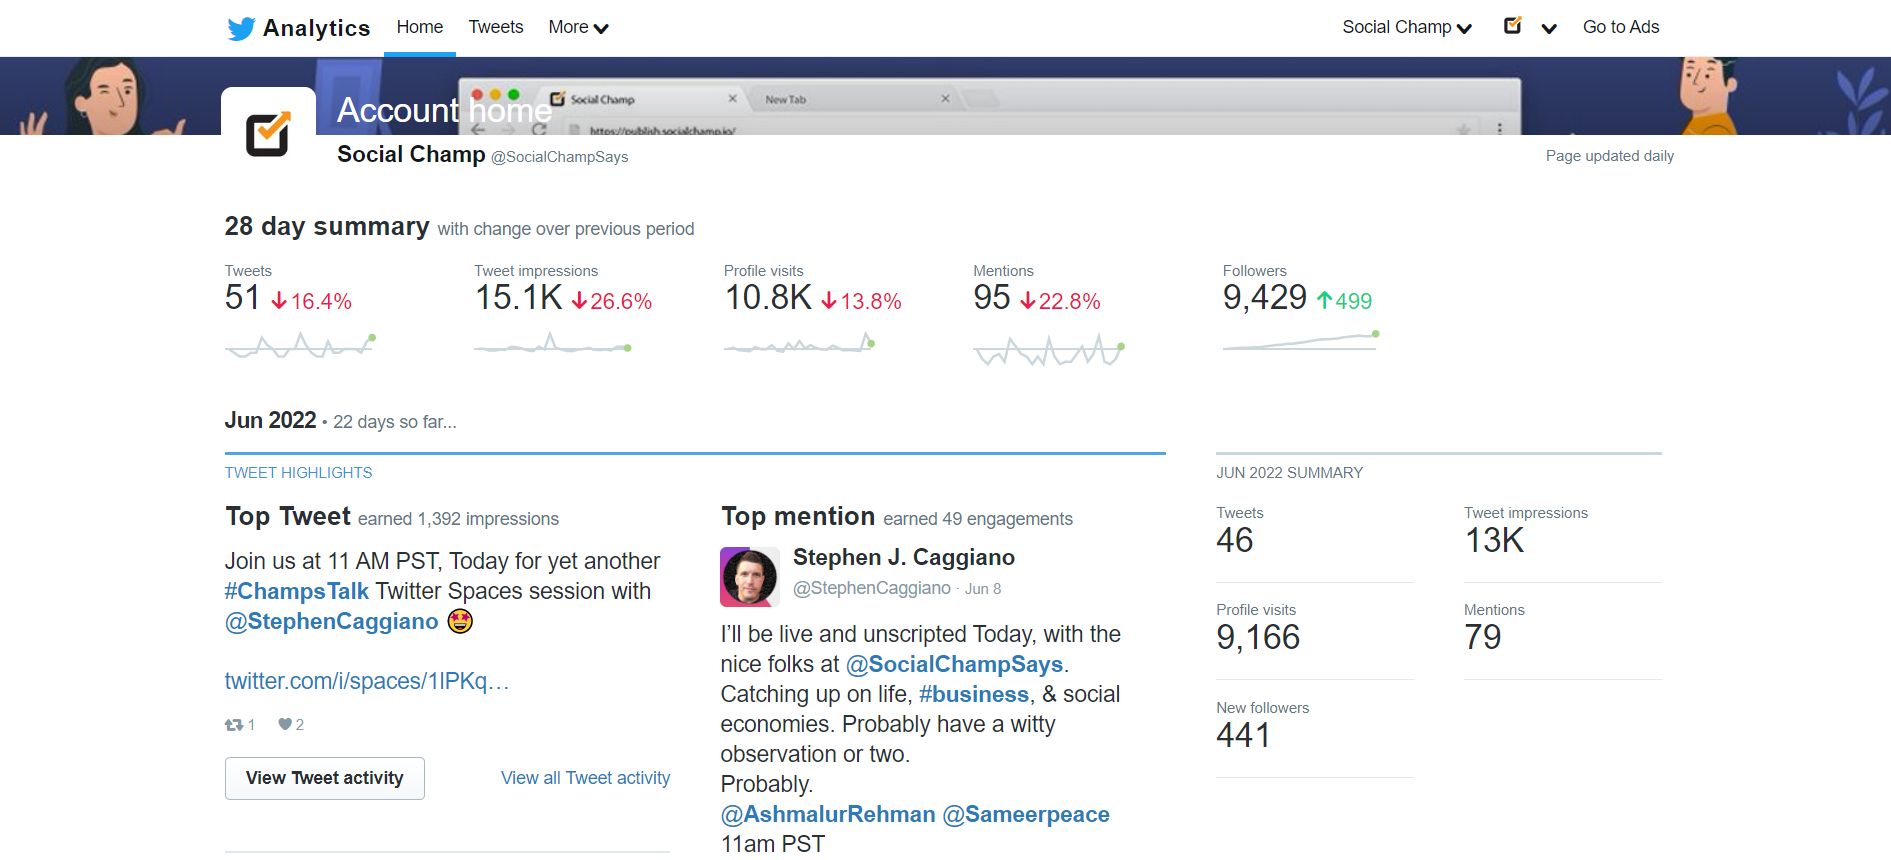This screenshot has width=1891, height=860.
Task: Open @SocialChampSays link in top mention
Action: pos(955,664)
